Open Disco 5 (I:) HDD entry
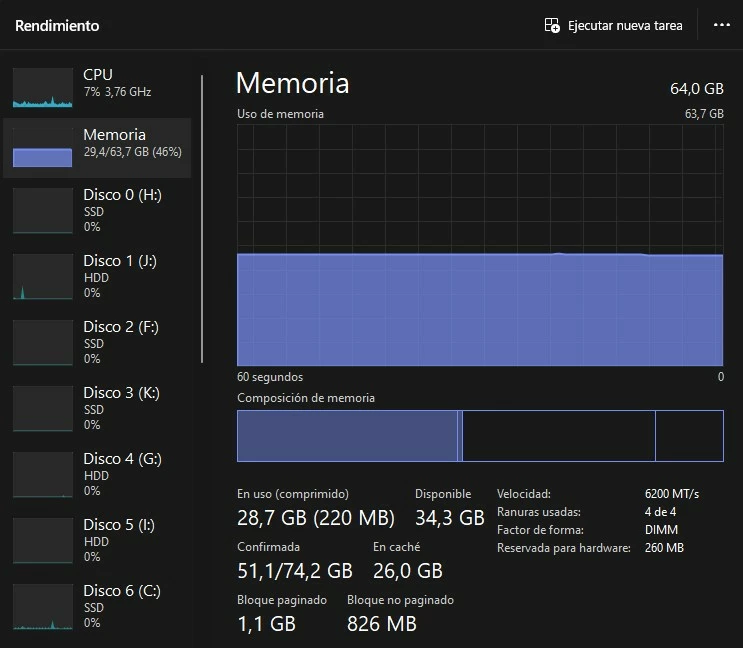 click(x=97, y=540)
